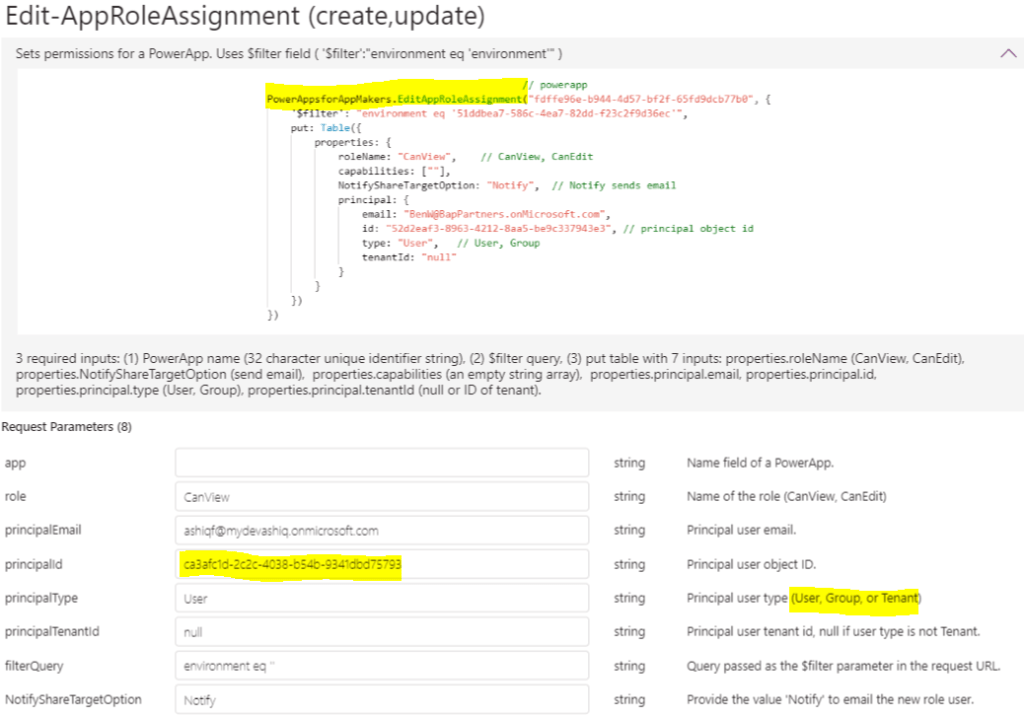Select the filterQuery input field
The width and height of the screenshot is (1024, 718).
[381, 666]
